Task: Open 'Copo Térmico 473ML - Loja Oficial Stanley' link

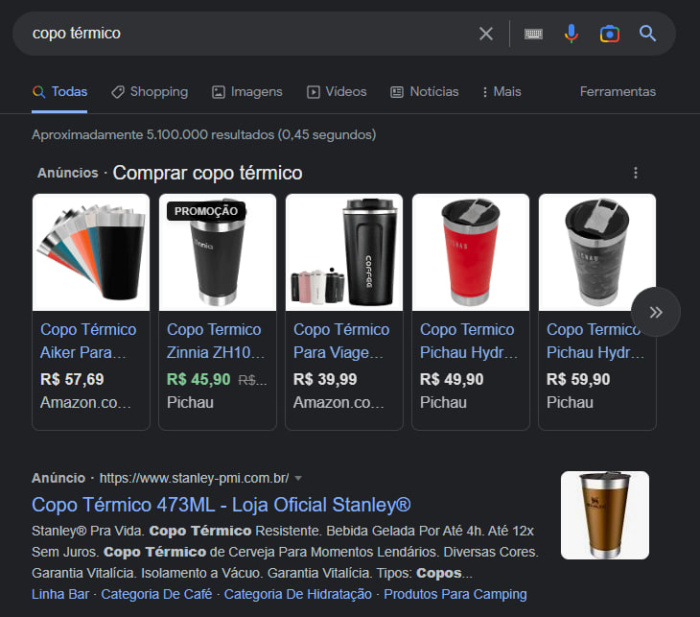Action: 221,505
